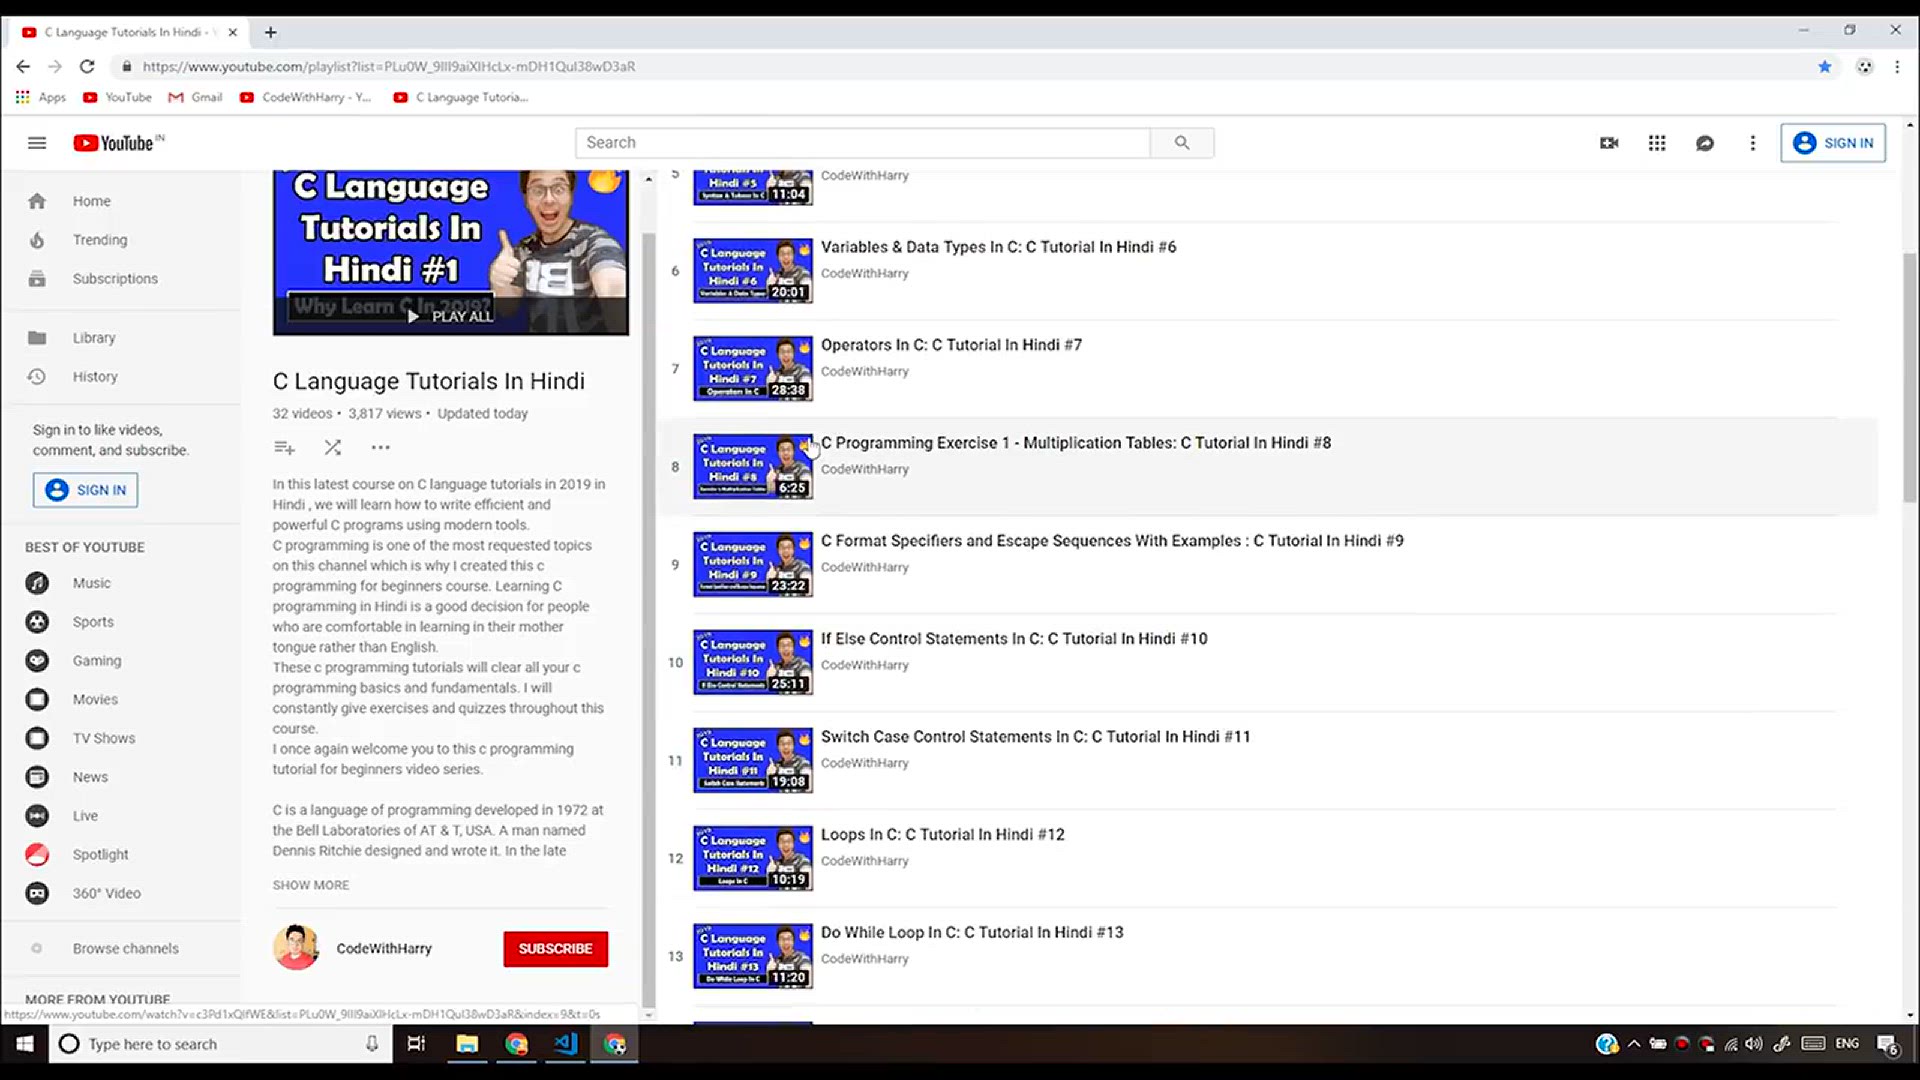Open the YouTube settings three-dot menu
1920x1080 pixels.
coord(1752,143)
